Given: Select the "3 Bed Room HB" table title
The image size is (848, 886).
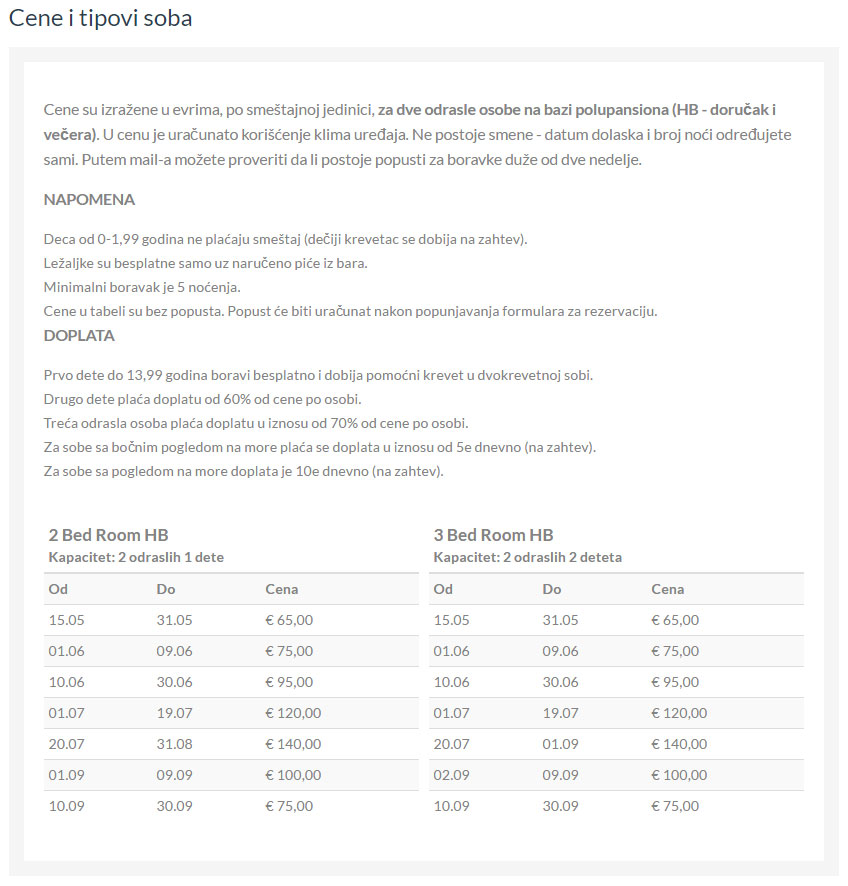Looking at the screenshot, I should 493,535.
